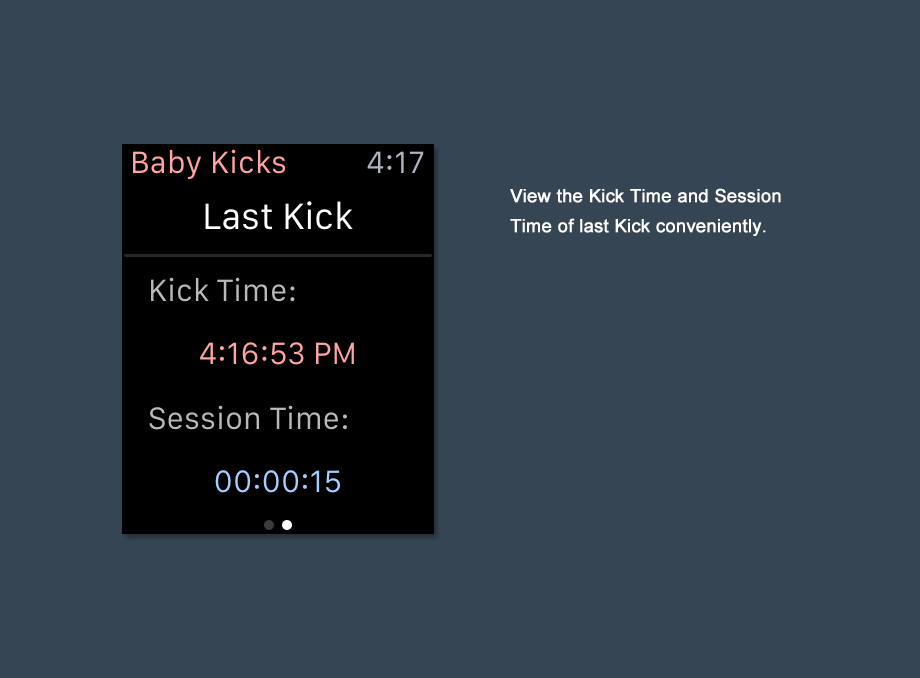Click "Session" ending the description's first line
The image size is (920, 678).
748,196
